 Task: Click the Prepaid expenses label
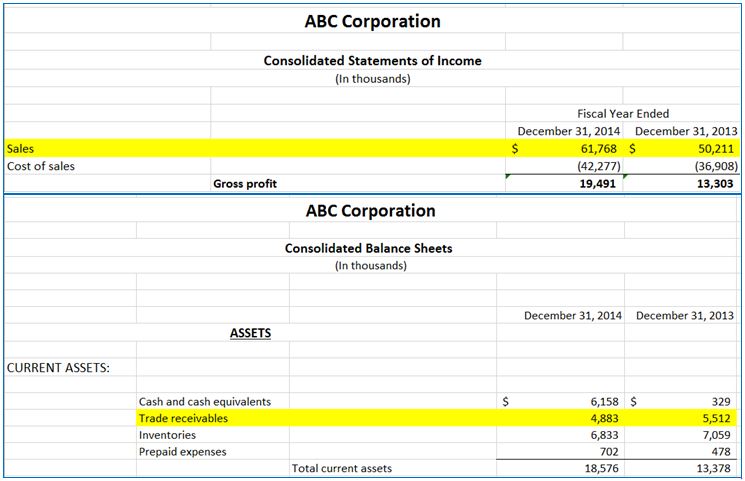point(182,452)
